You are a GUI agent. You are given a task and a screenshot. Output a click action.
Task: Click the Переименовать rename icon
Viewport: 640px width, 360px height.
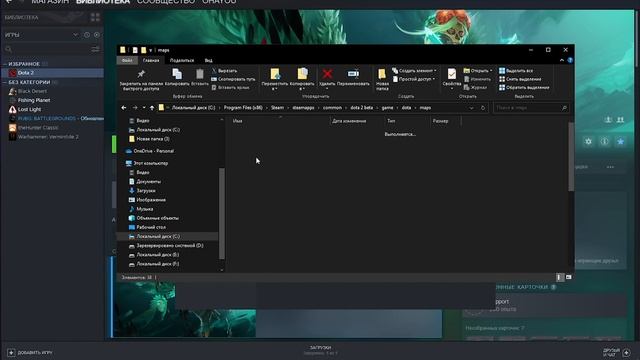(x=353, y=74)
